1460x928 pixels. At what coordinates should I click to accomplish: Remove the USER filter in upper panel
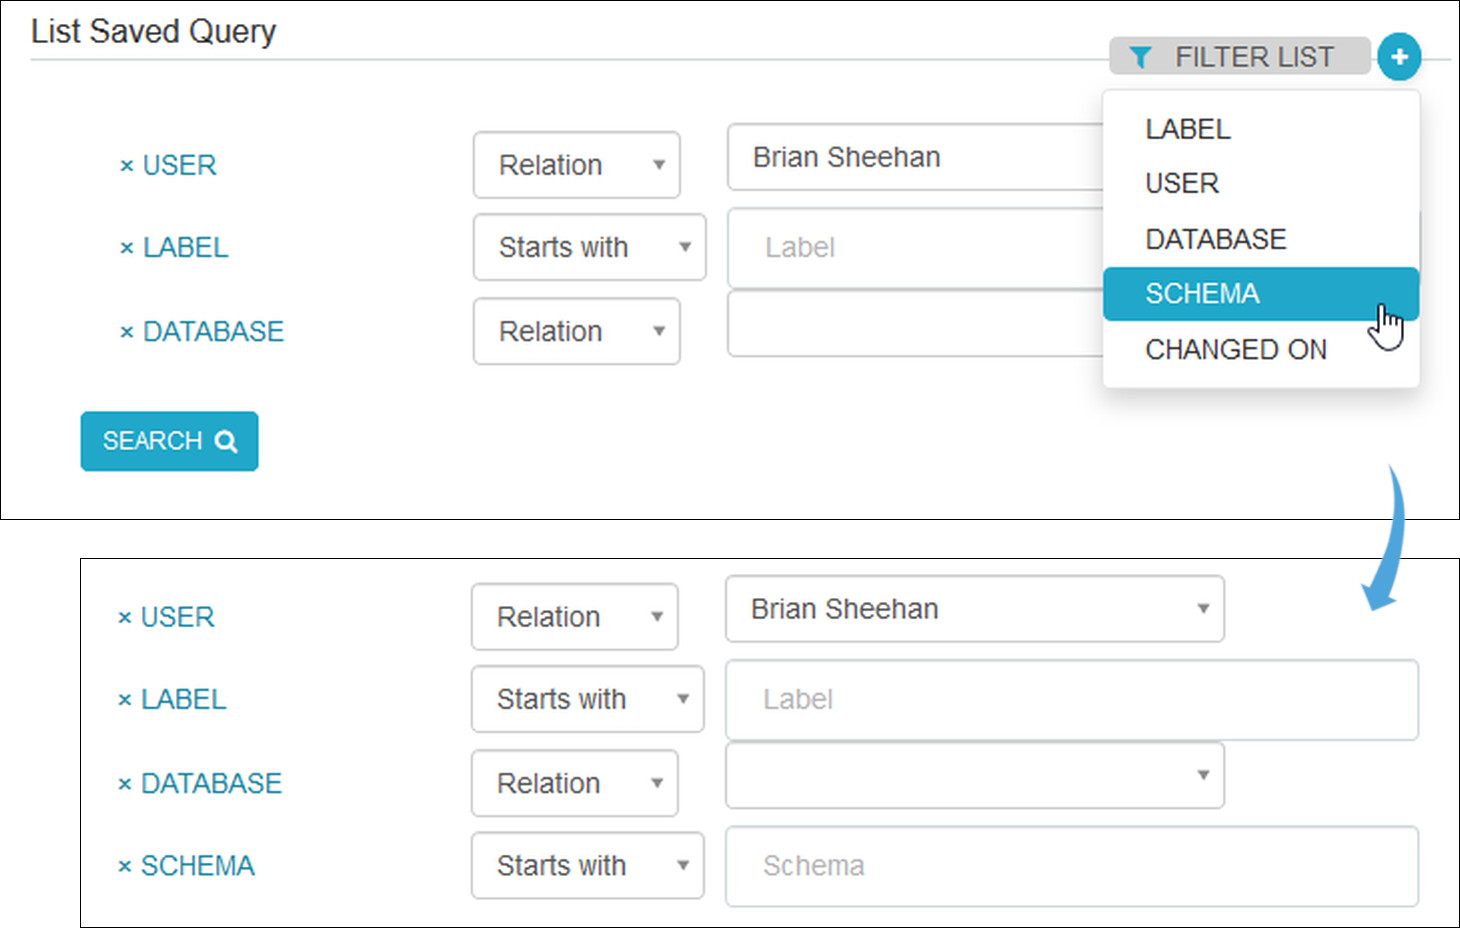click(127, 166)
